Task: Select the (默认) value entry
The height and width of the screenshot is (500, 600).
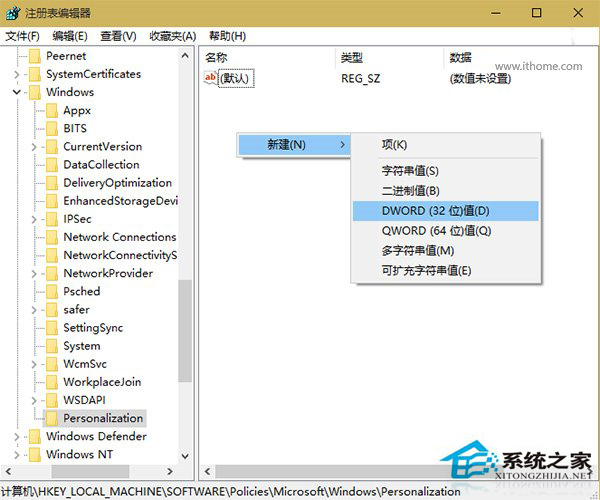Action: [x=236, y=78]
